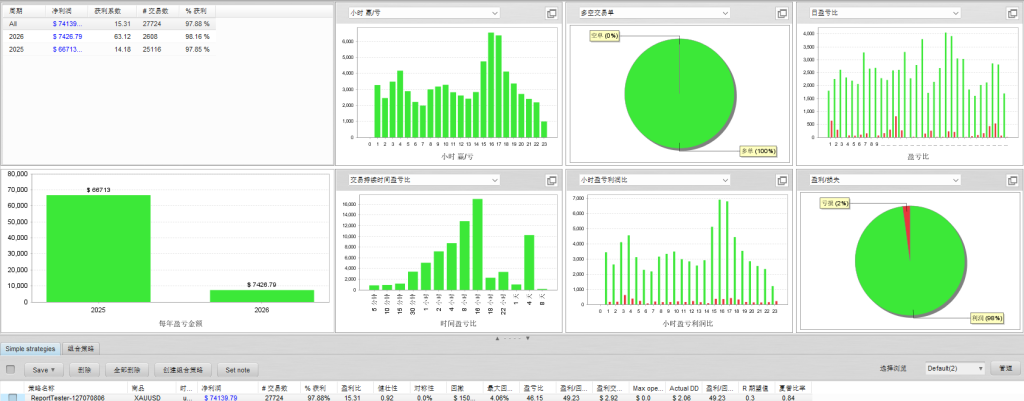Open the 多空交易单 chart type dropdown
The width and height of the screenshot is (1024, 401).
(x=724, y=13)
